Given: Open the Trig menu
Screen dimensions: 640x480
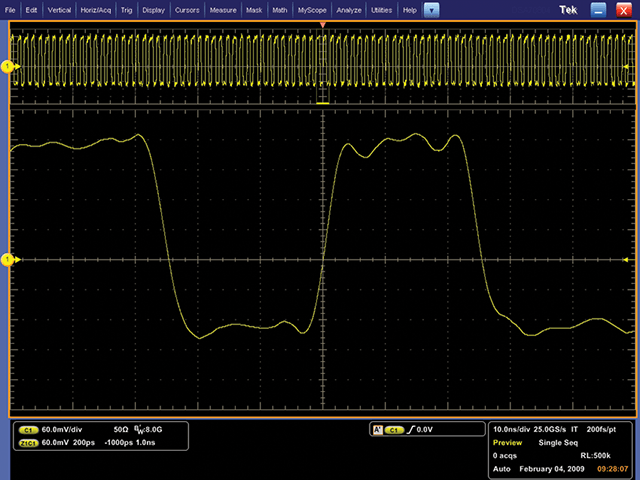Looking at the screenshot, I should click(x=126, y=10).
